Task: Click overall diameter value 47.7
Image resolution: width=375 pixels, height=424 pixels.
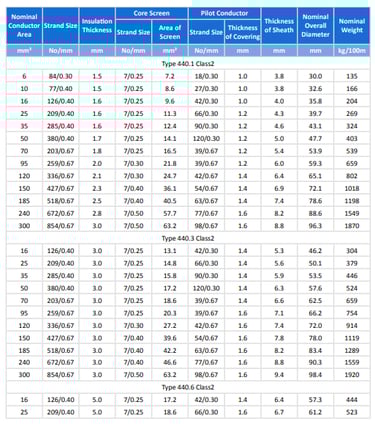Action: pyautogui.click(x=315, y=139)
